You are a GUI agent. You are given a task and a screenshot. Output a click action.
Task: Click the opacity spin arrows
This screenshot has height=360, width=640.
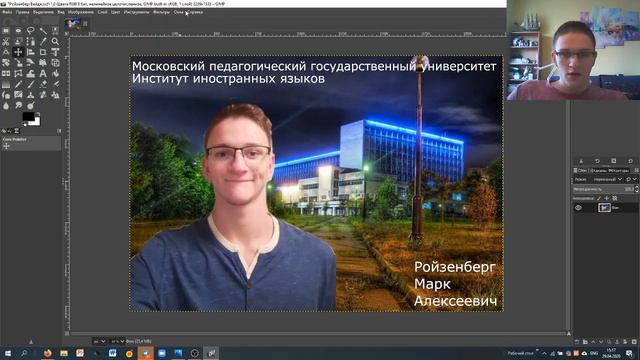(637, 189)
